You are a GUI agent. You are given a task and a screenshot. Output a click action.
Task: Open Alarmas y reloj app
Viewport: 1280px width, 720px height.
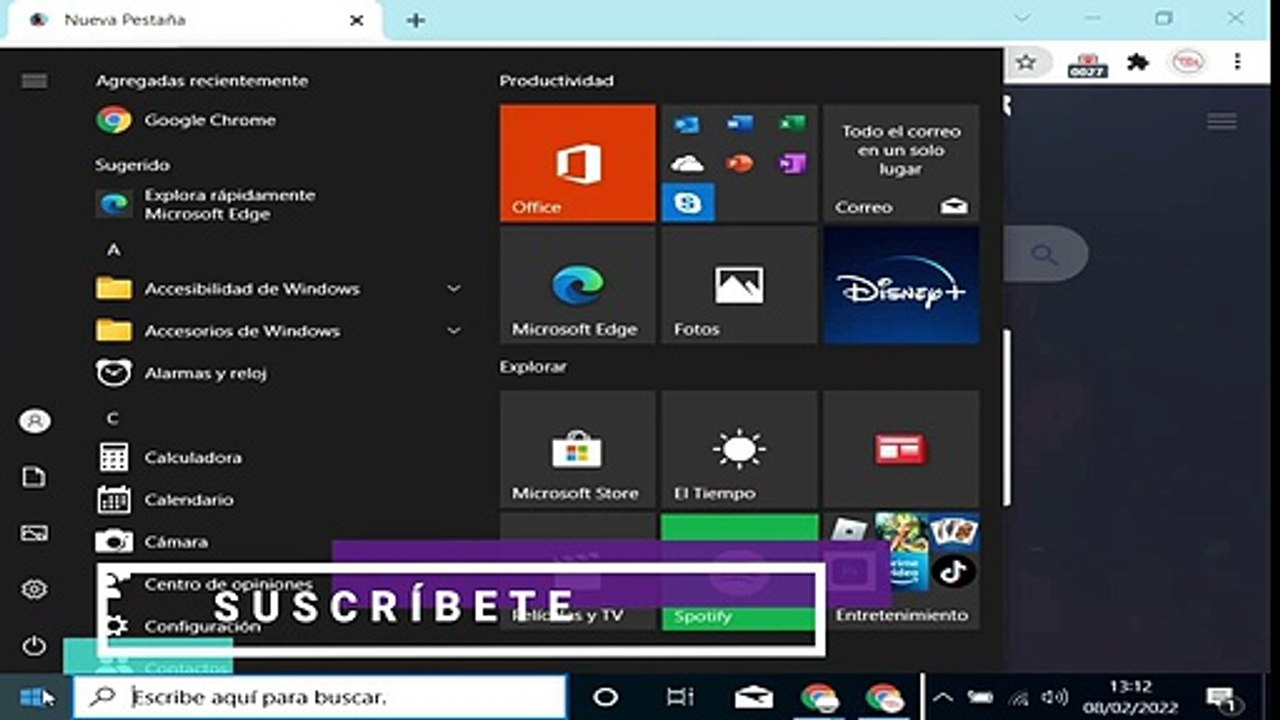(x=280, y=373)
